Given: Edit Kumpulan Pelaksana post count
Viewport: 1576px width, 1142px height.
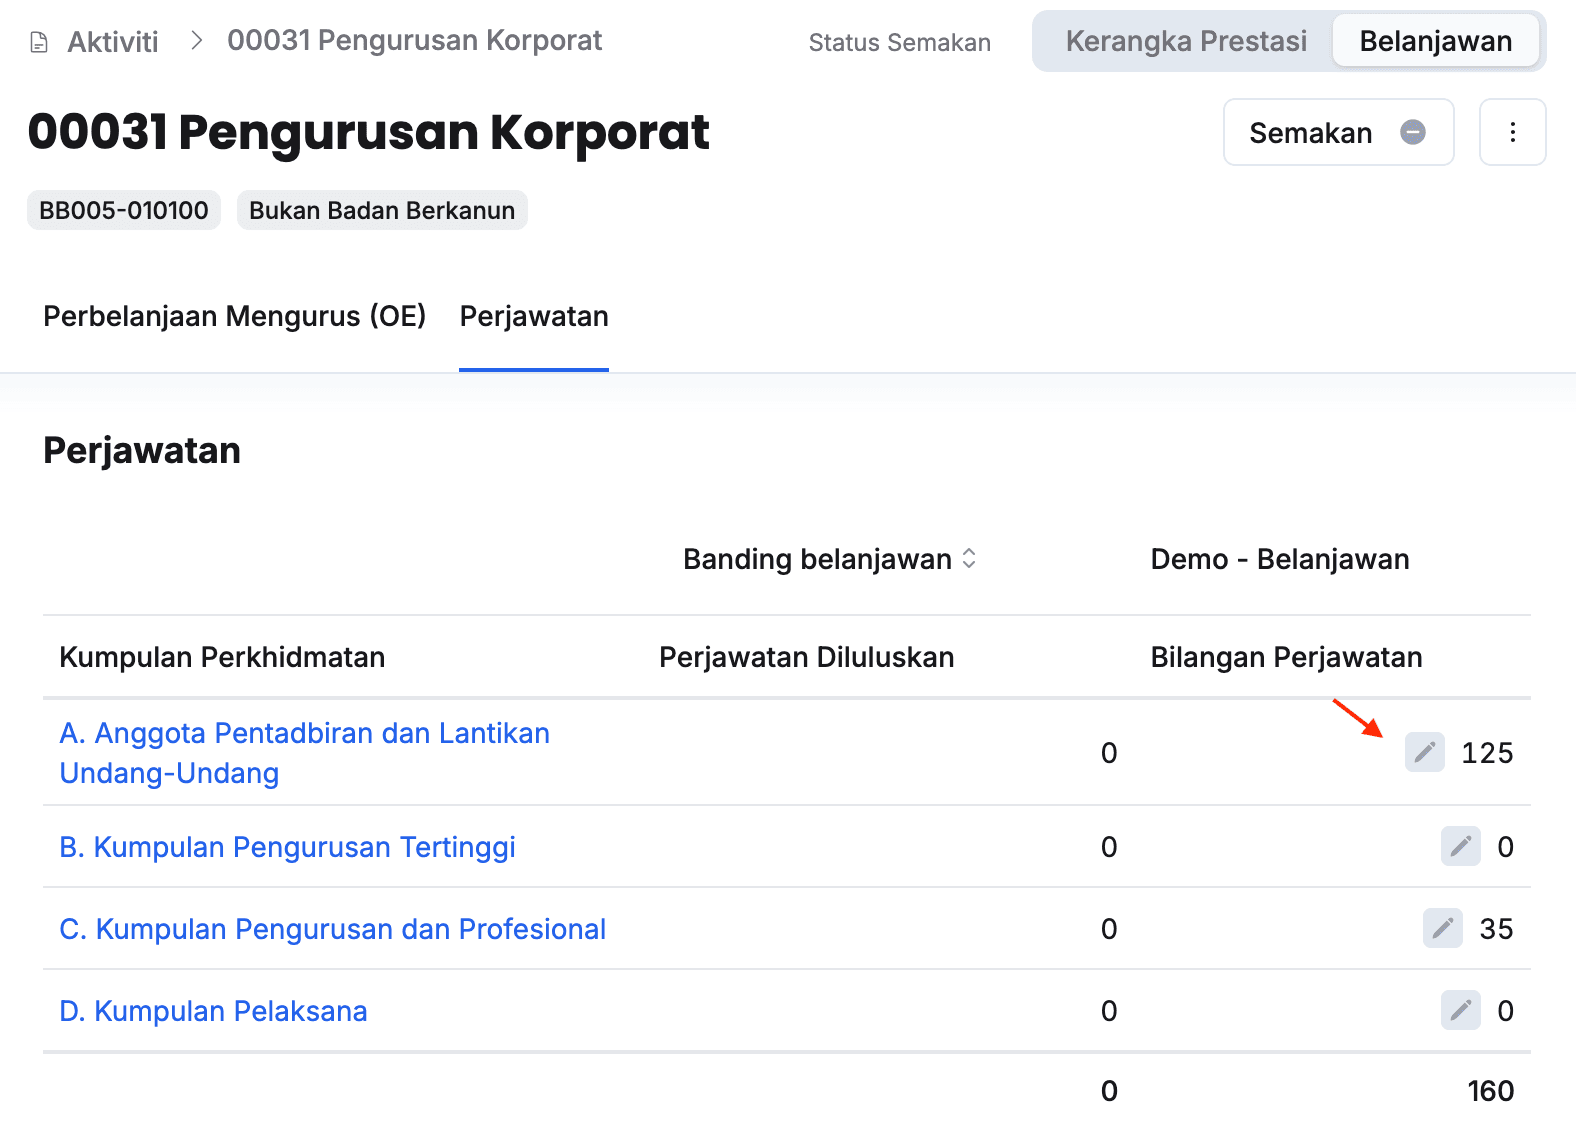Looking at the screenshot, I should 1460,1010.
